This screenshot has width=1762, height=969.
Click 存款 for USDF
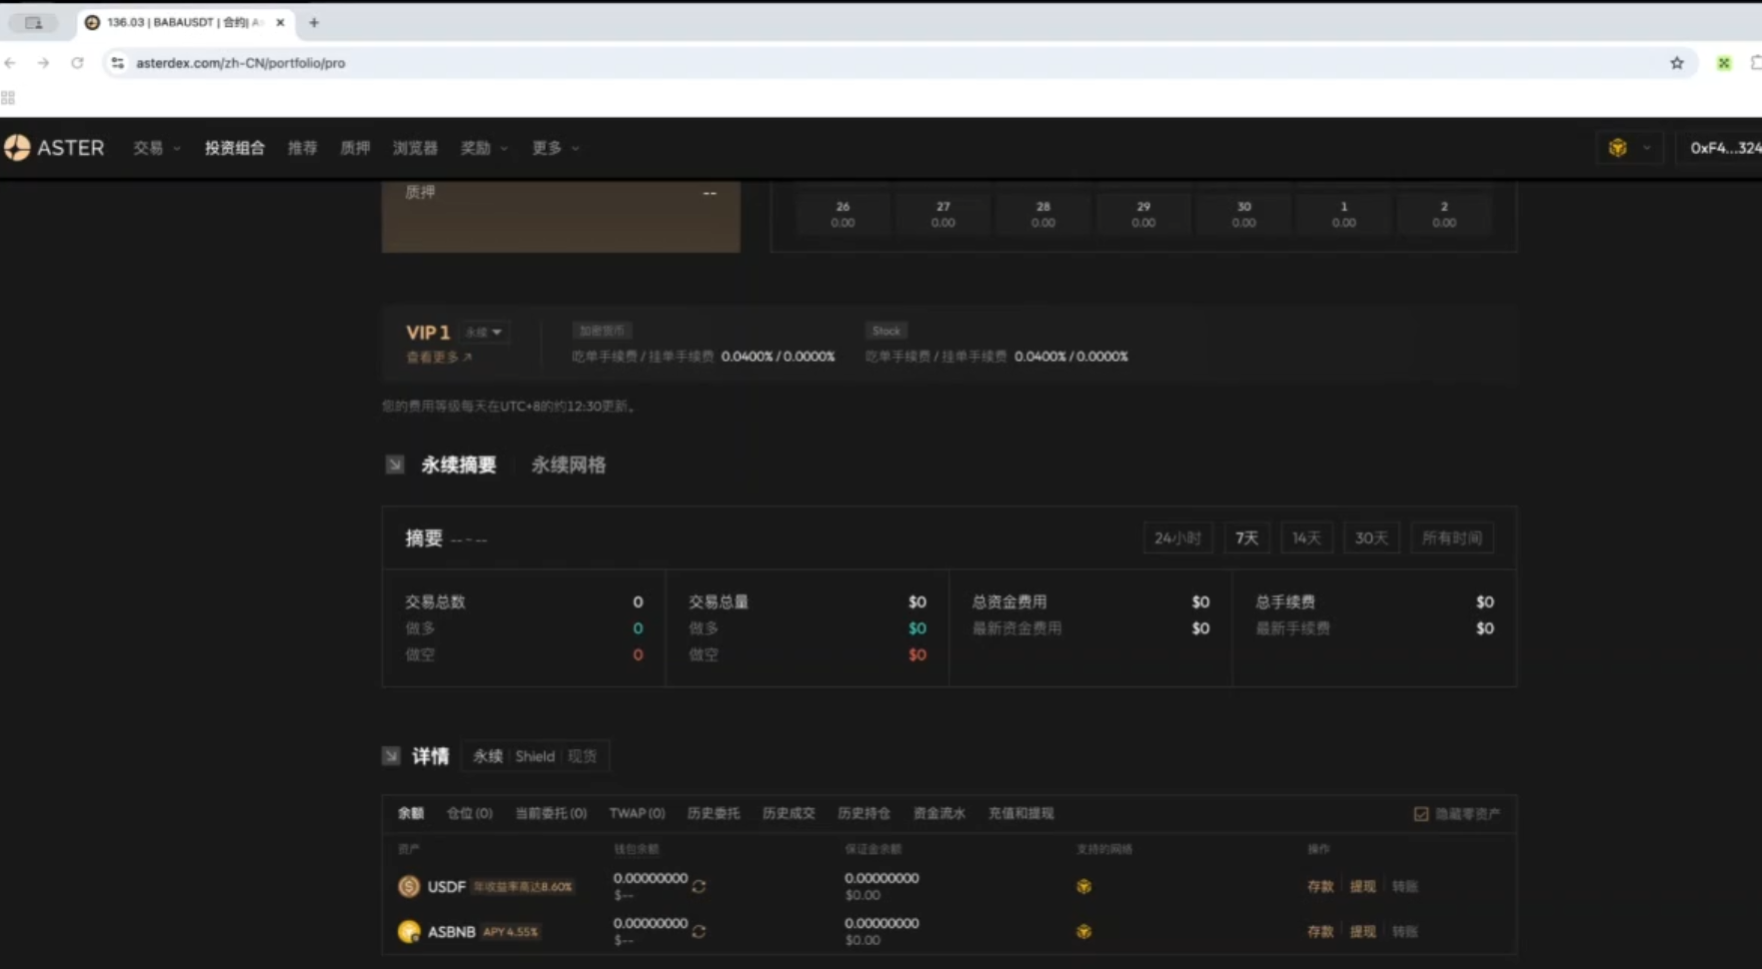click(1320, 886)
